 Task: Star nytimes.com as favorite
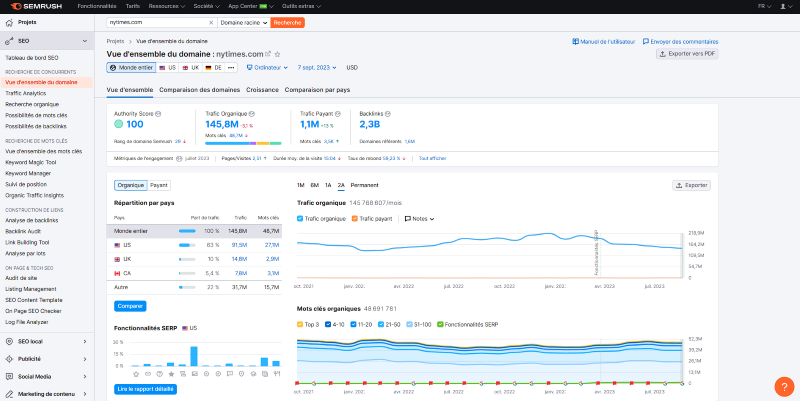click(278, 54)
